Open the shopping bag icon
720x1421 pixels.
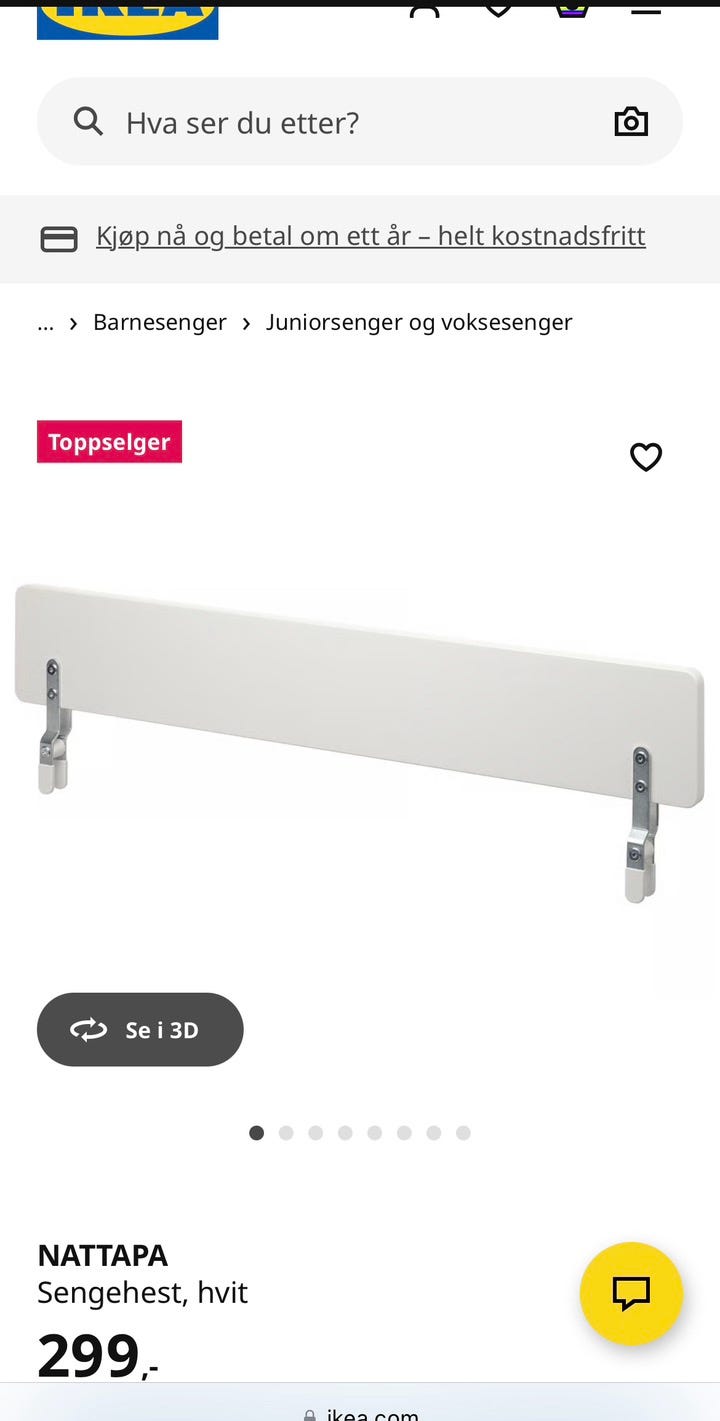pyautogui.click(x=572, y=12)
